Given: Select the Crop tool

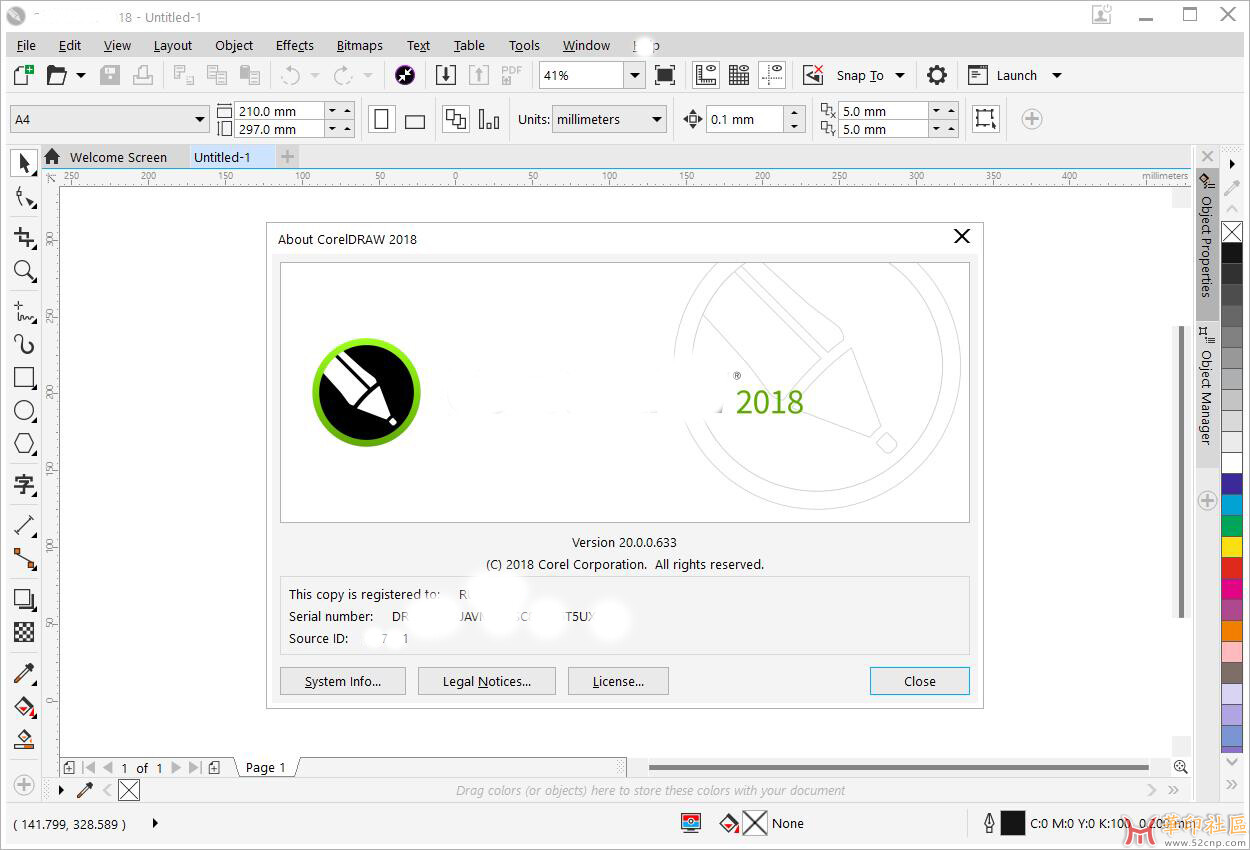Looking at the screenshot, I should 25,238.
